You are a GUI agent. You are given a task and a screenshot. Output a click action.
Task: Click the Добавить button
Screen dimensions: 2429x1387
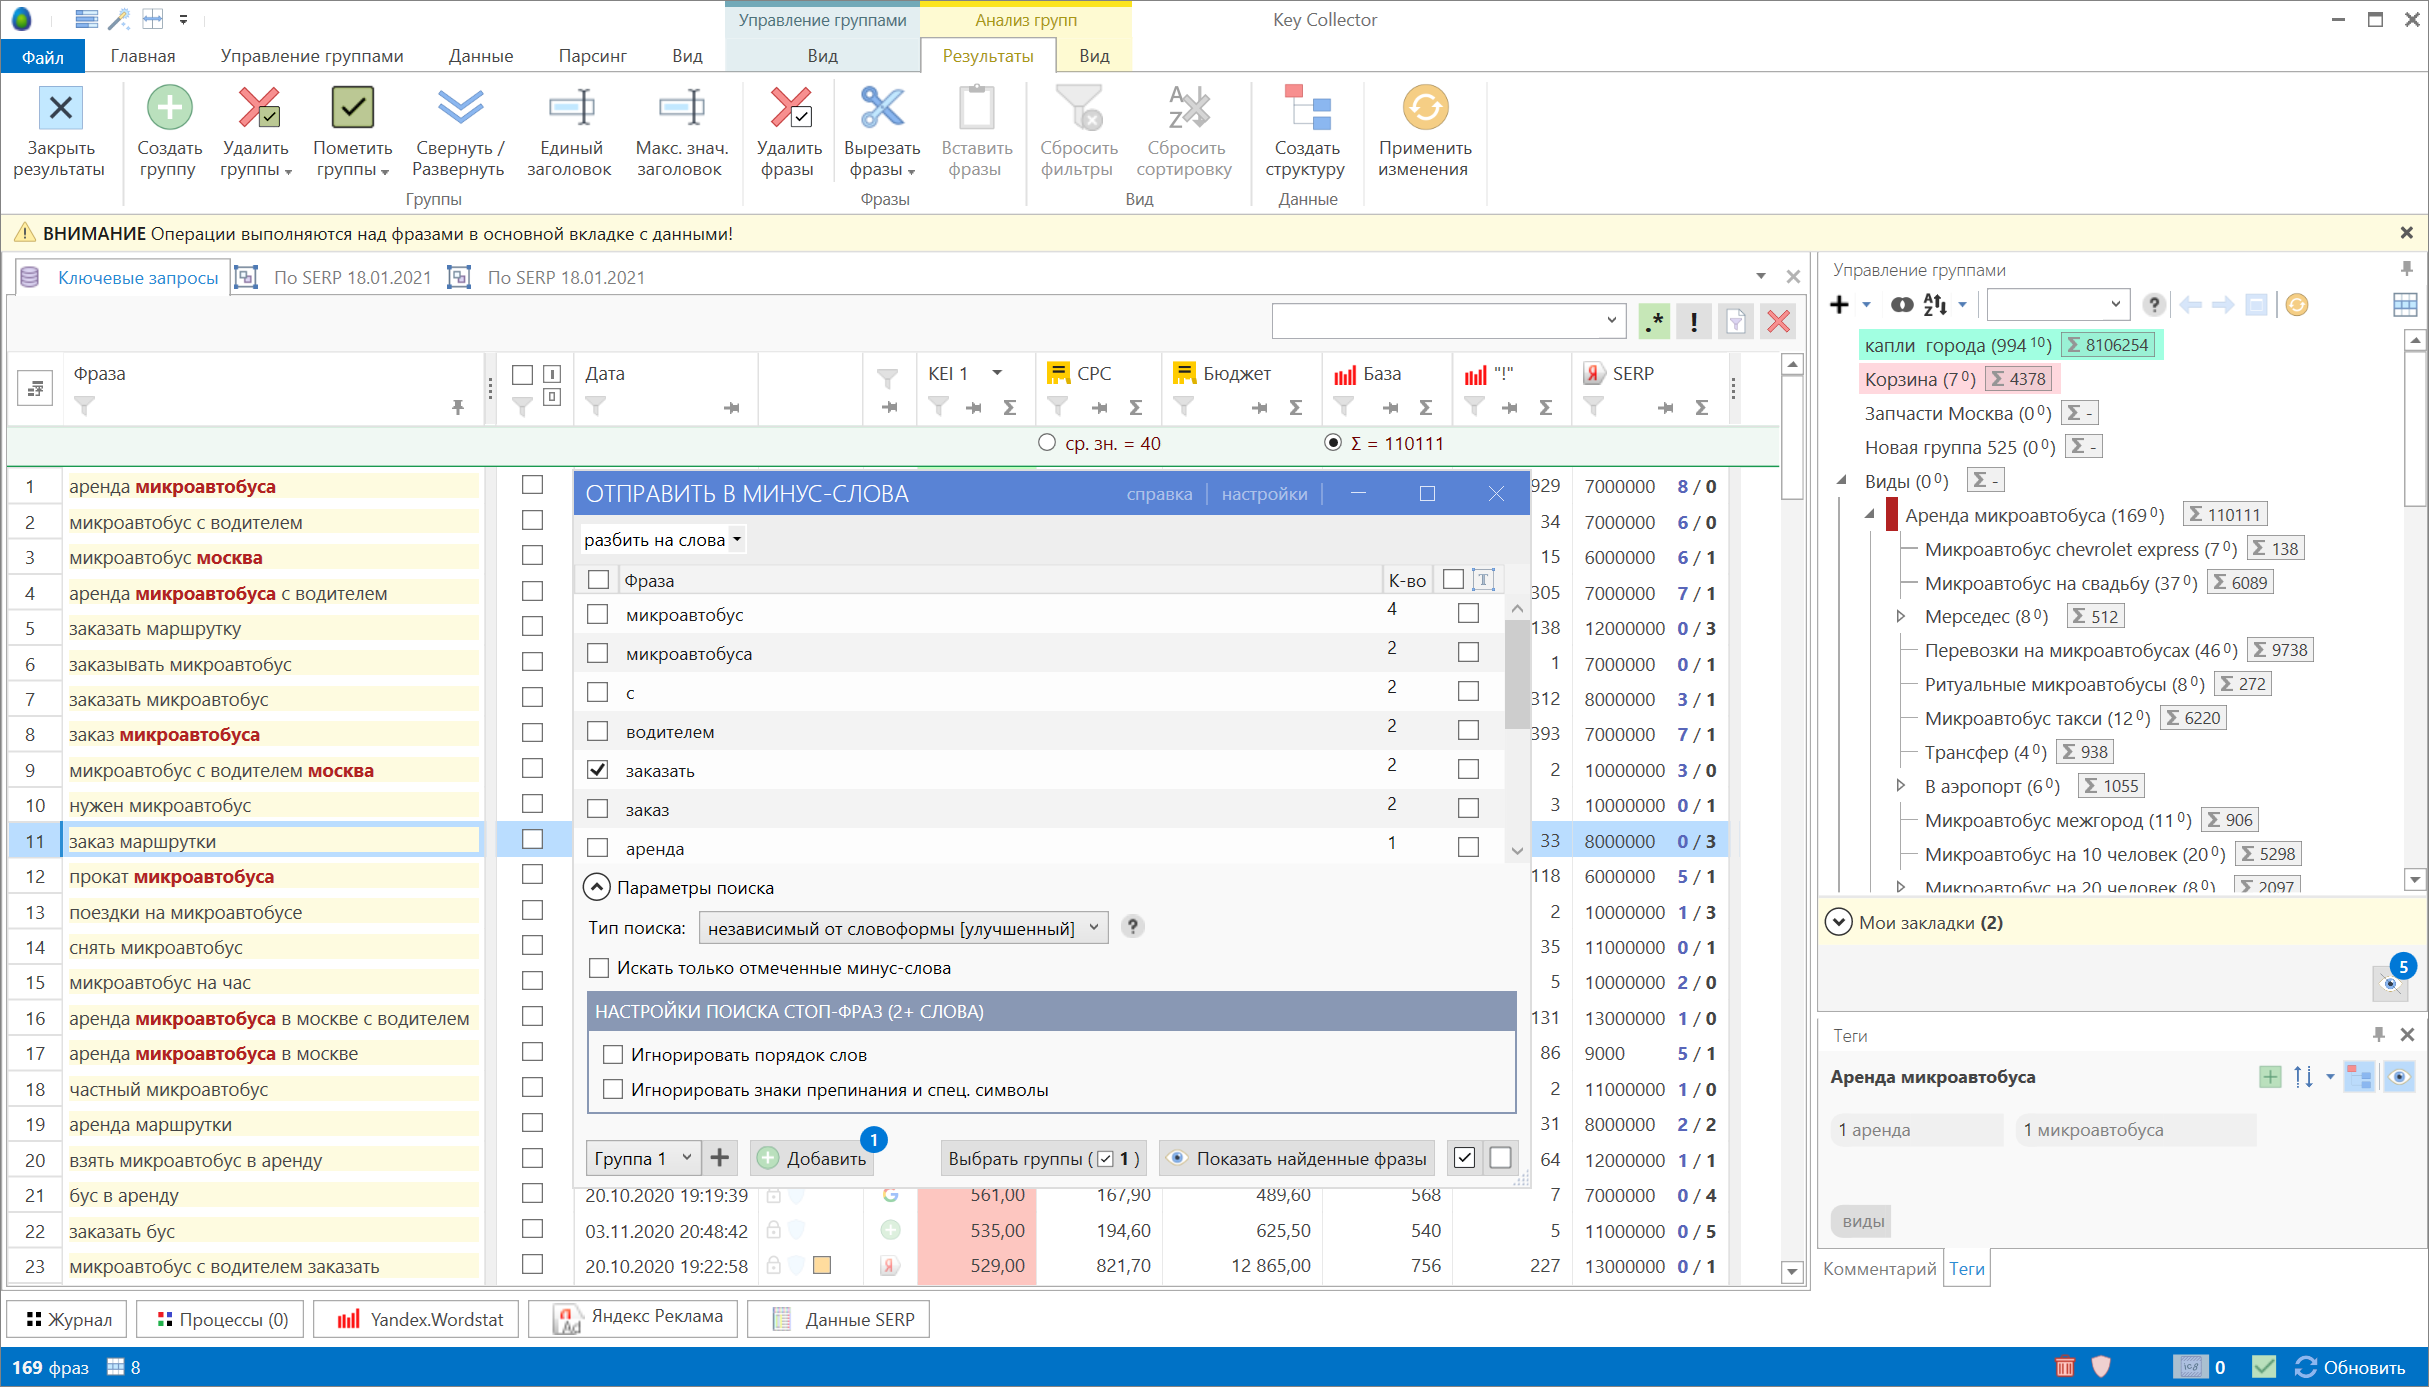(x=812, y=1158)
